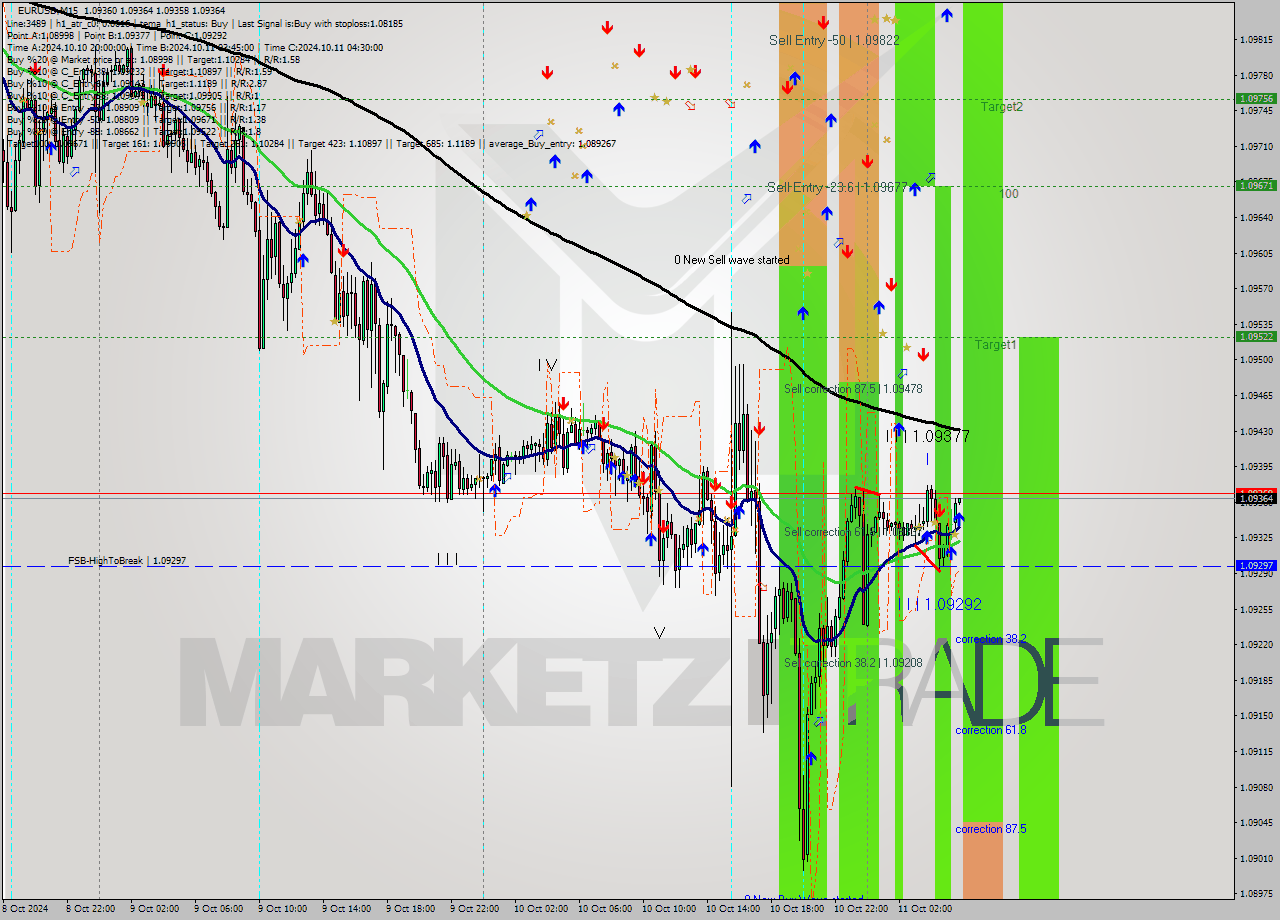Click the '9 Oct 06:00' time axis label
1280x920 pixels.
click(x=218, y=909)
